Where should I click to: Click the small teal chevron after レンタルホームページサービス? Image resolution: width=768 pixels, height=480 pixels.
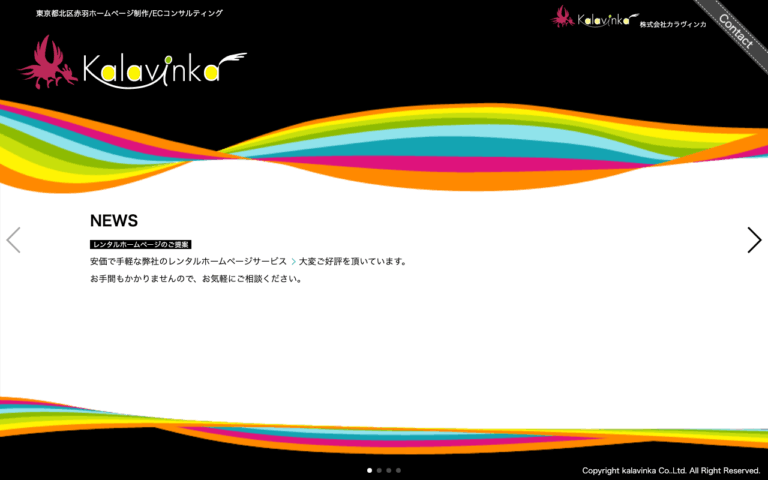click(x=293, y=262)
